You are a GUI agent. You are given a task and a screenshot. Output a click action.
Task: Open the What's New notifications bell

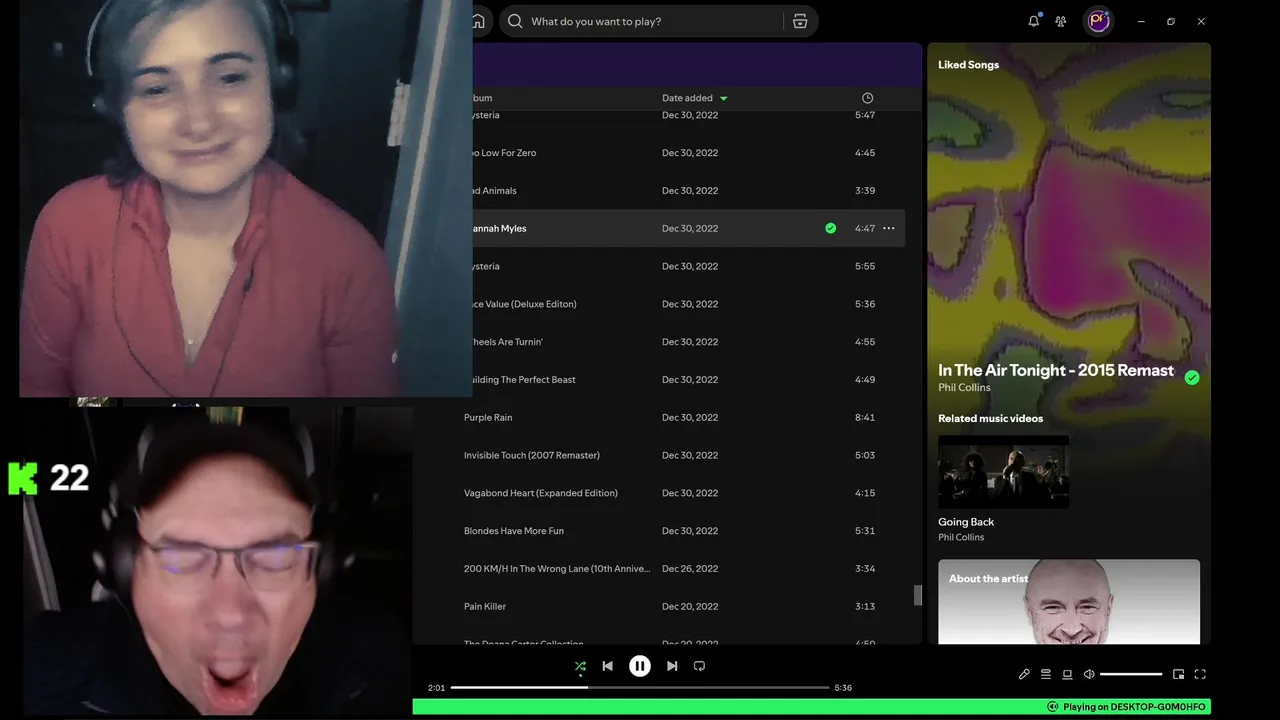1034,21
